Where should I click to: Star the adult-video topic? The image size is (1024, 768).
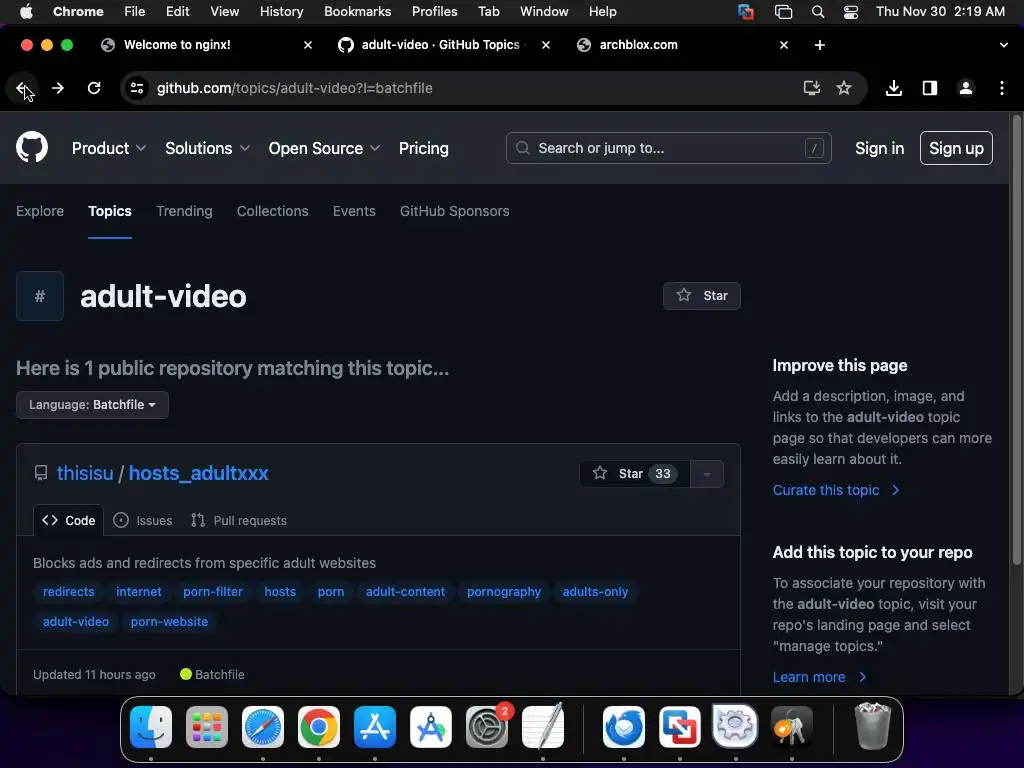(701, 296)
